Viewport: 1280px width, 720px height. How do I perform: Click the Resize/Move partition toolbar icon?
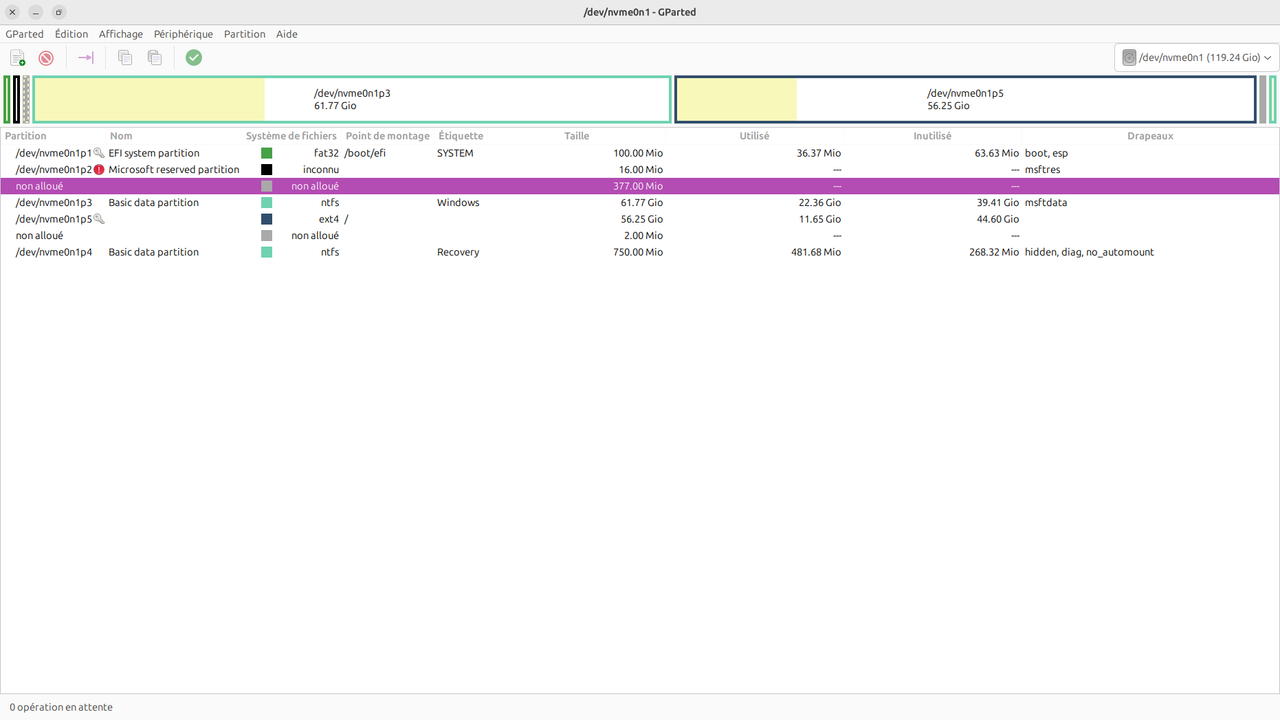tap(86, 58)
